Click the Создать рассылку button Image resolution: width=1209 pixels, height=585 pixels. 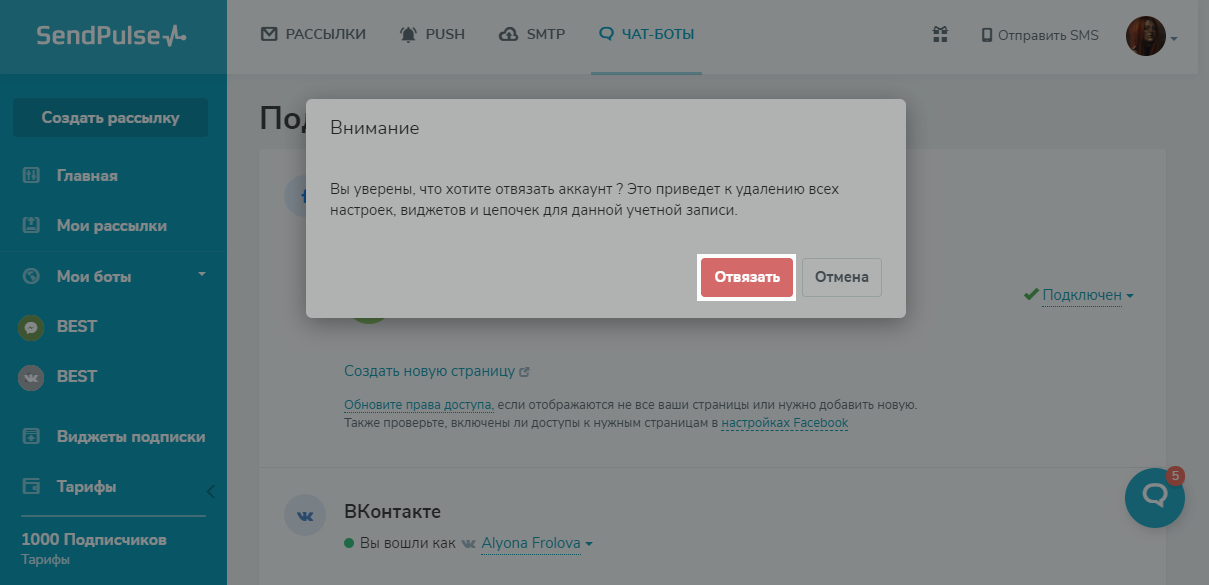click(110, 118)
